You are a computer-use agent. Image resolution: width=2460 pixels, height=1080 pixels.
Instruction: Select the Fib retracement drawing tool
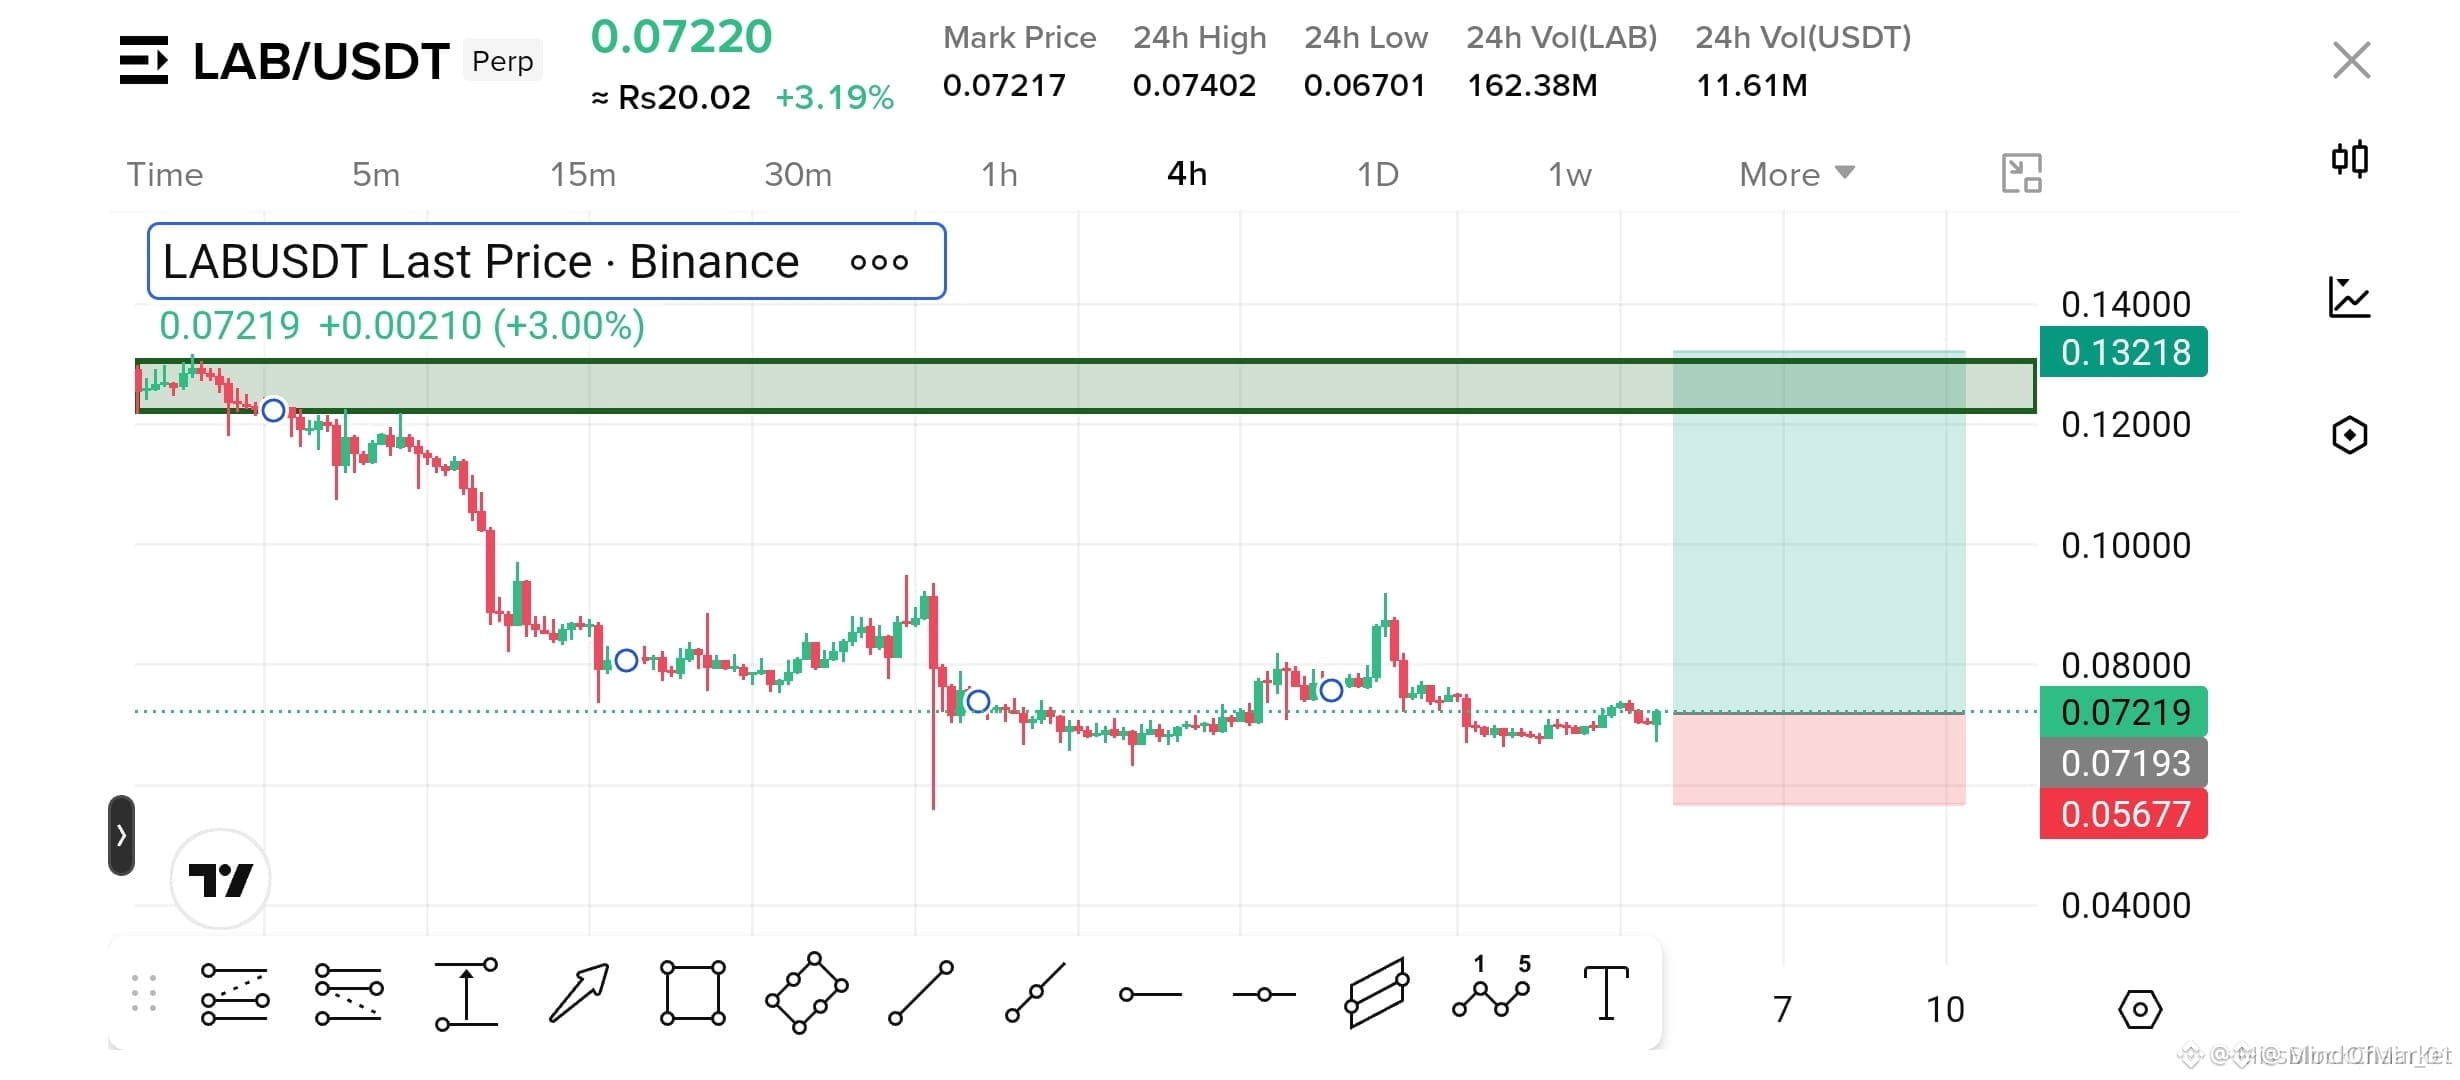pyautogui.click(x=234, y=994)
